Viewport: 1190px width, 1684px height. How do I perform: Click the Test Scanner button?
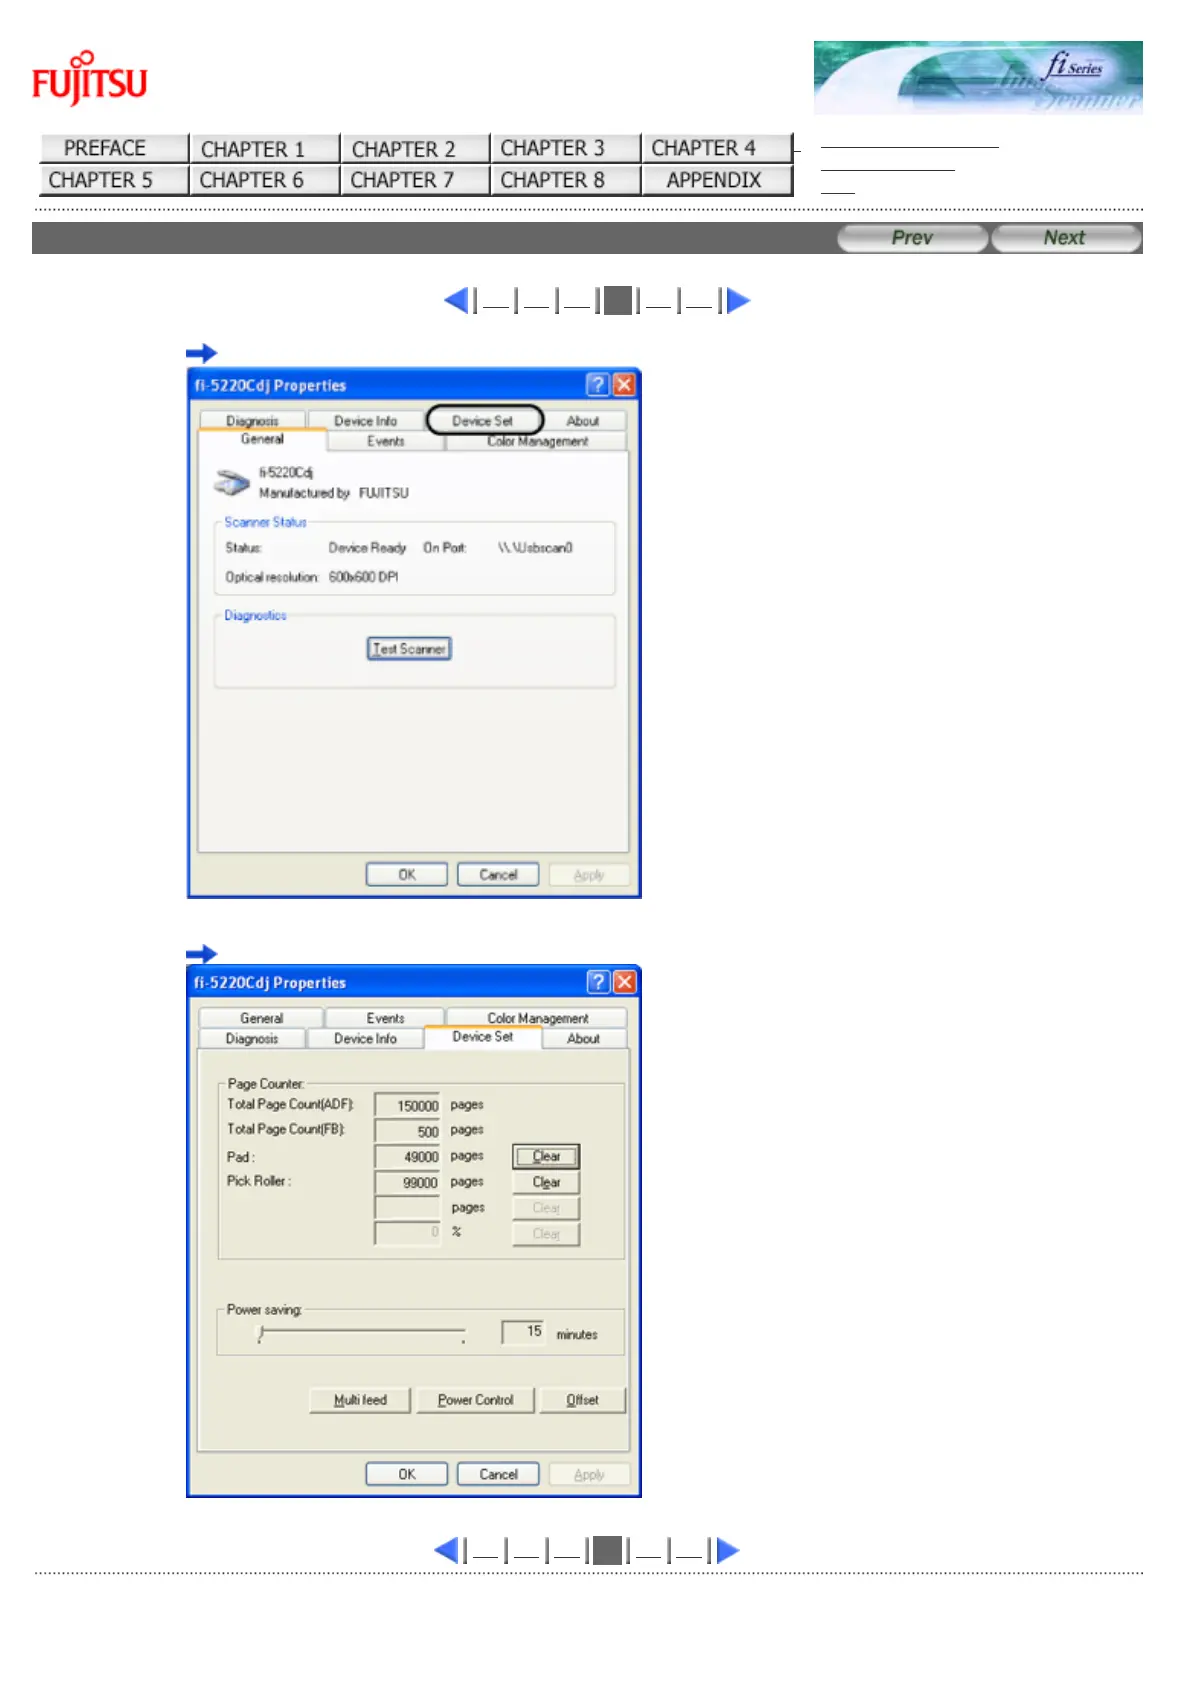click(x=409, y=649)
